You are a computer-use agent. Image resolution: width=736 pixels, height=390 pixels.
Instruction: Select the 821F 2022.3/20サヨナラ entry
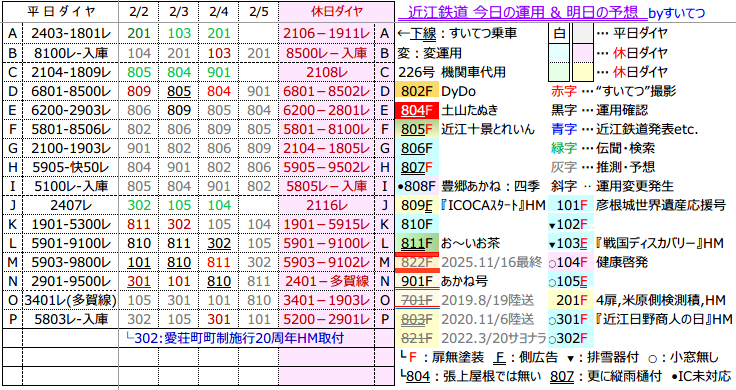(472, 338)
